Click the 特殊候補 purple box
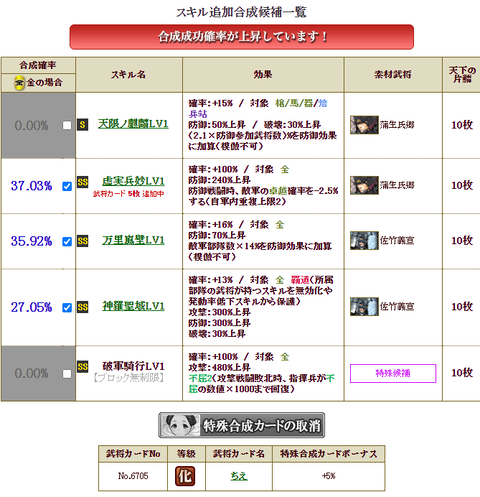The height and width of the screenshot is (497, 480). click(393, 373)
